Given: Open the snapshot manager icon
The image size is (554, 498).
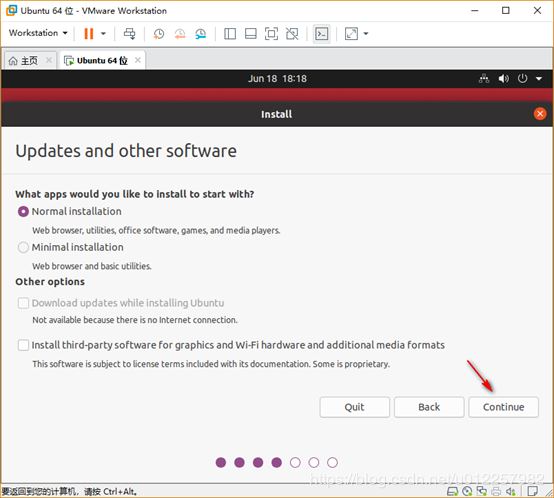Looking at the screenshot, I should click(x=200, y=34).
